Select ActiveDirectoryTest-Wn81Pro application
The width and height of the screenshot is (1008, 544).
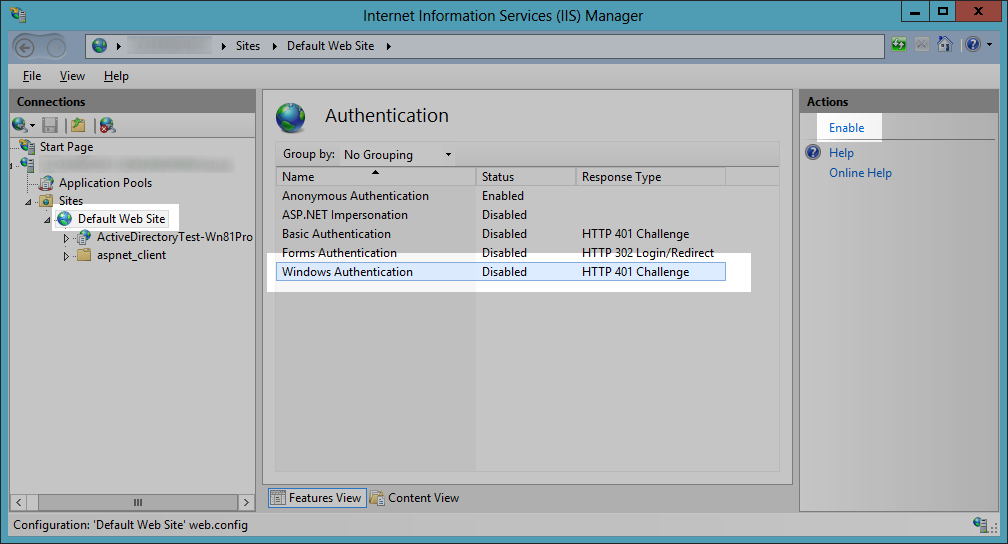(174, 237)
